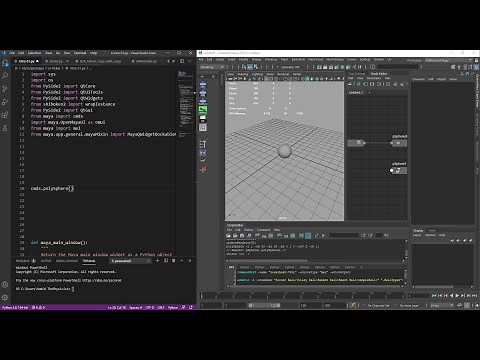This screenshot has height=360, width=480.
Task: Switch to the Tool Settings tab in Maya
Action: [x=357, y=73]
